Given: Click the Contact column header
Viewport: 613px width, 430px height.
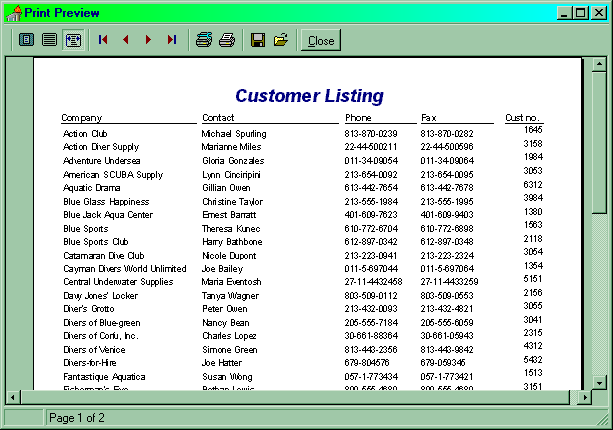Looking at the screenshot, I should [218, 118].
